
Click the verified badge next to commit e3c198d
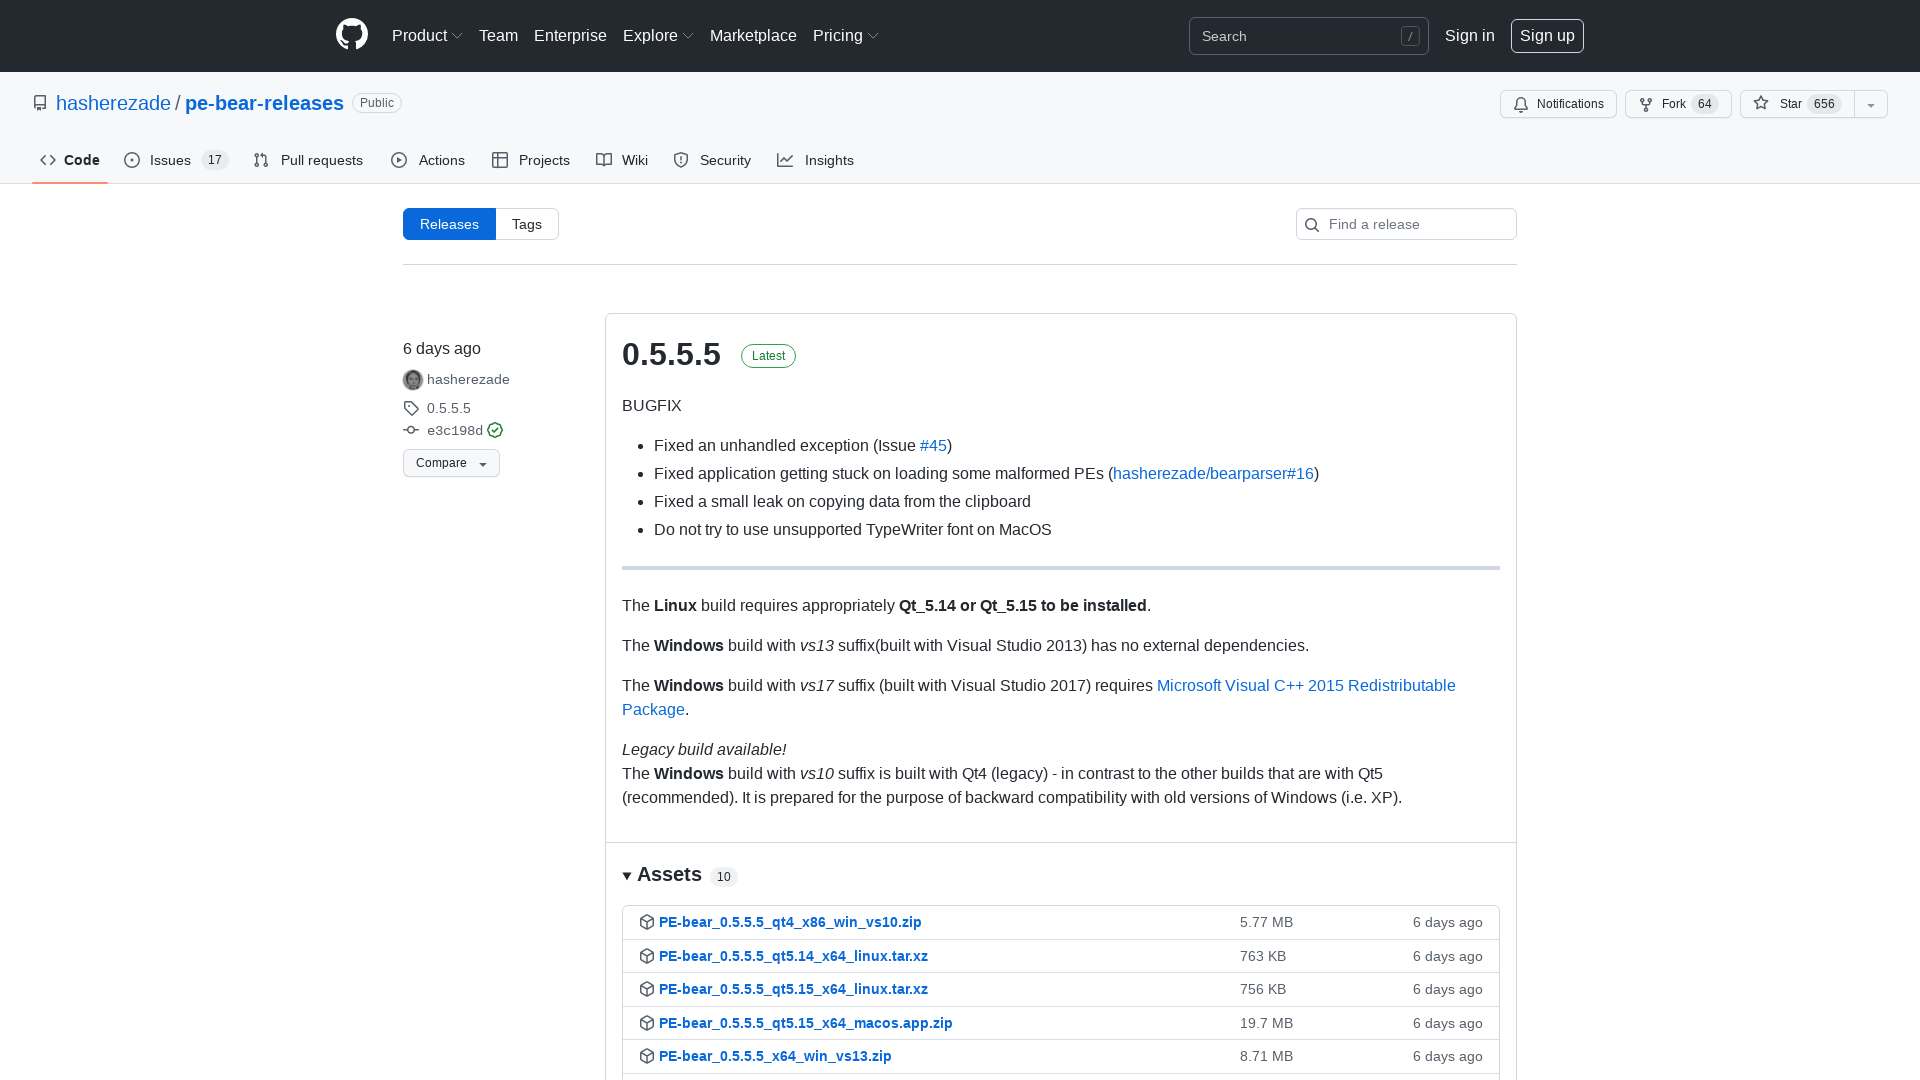click(495, 430)
